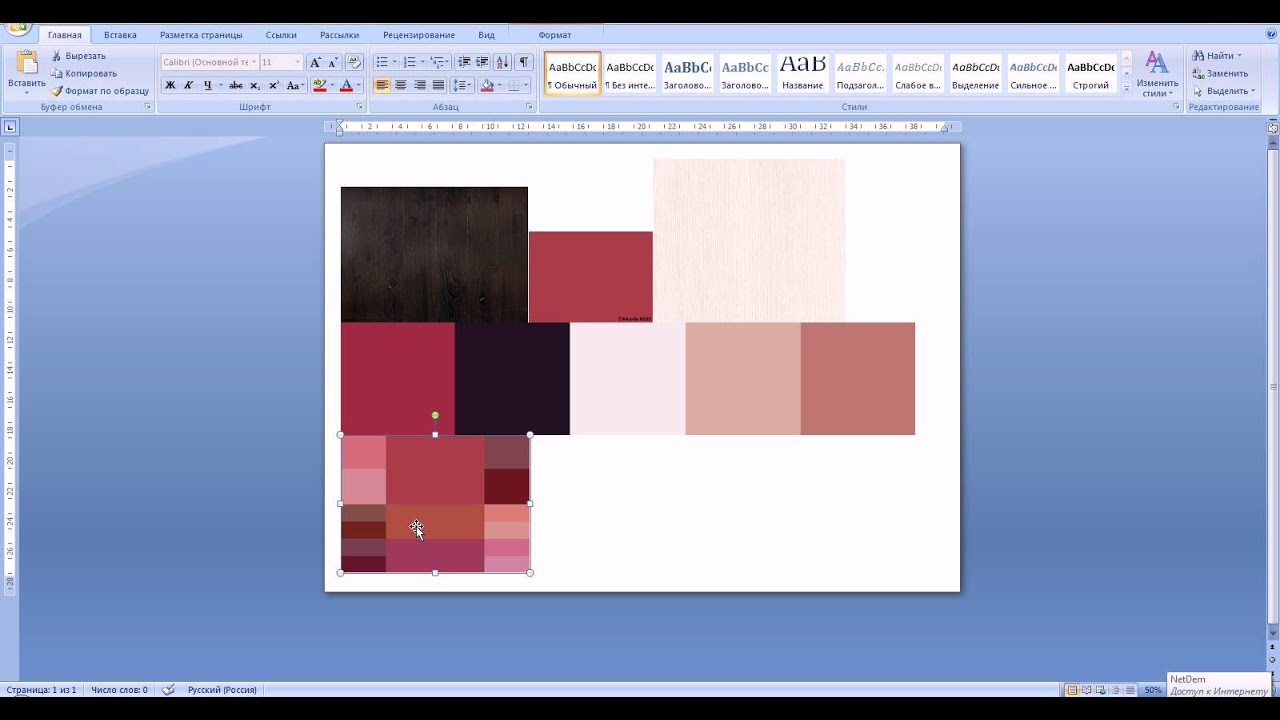1280x720 pixels.
Task: Switch to the Ссылки tab
Action: [x=281, y=35]
